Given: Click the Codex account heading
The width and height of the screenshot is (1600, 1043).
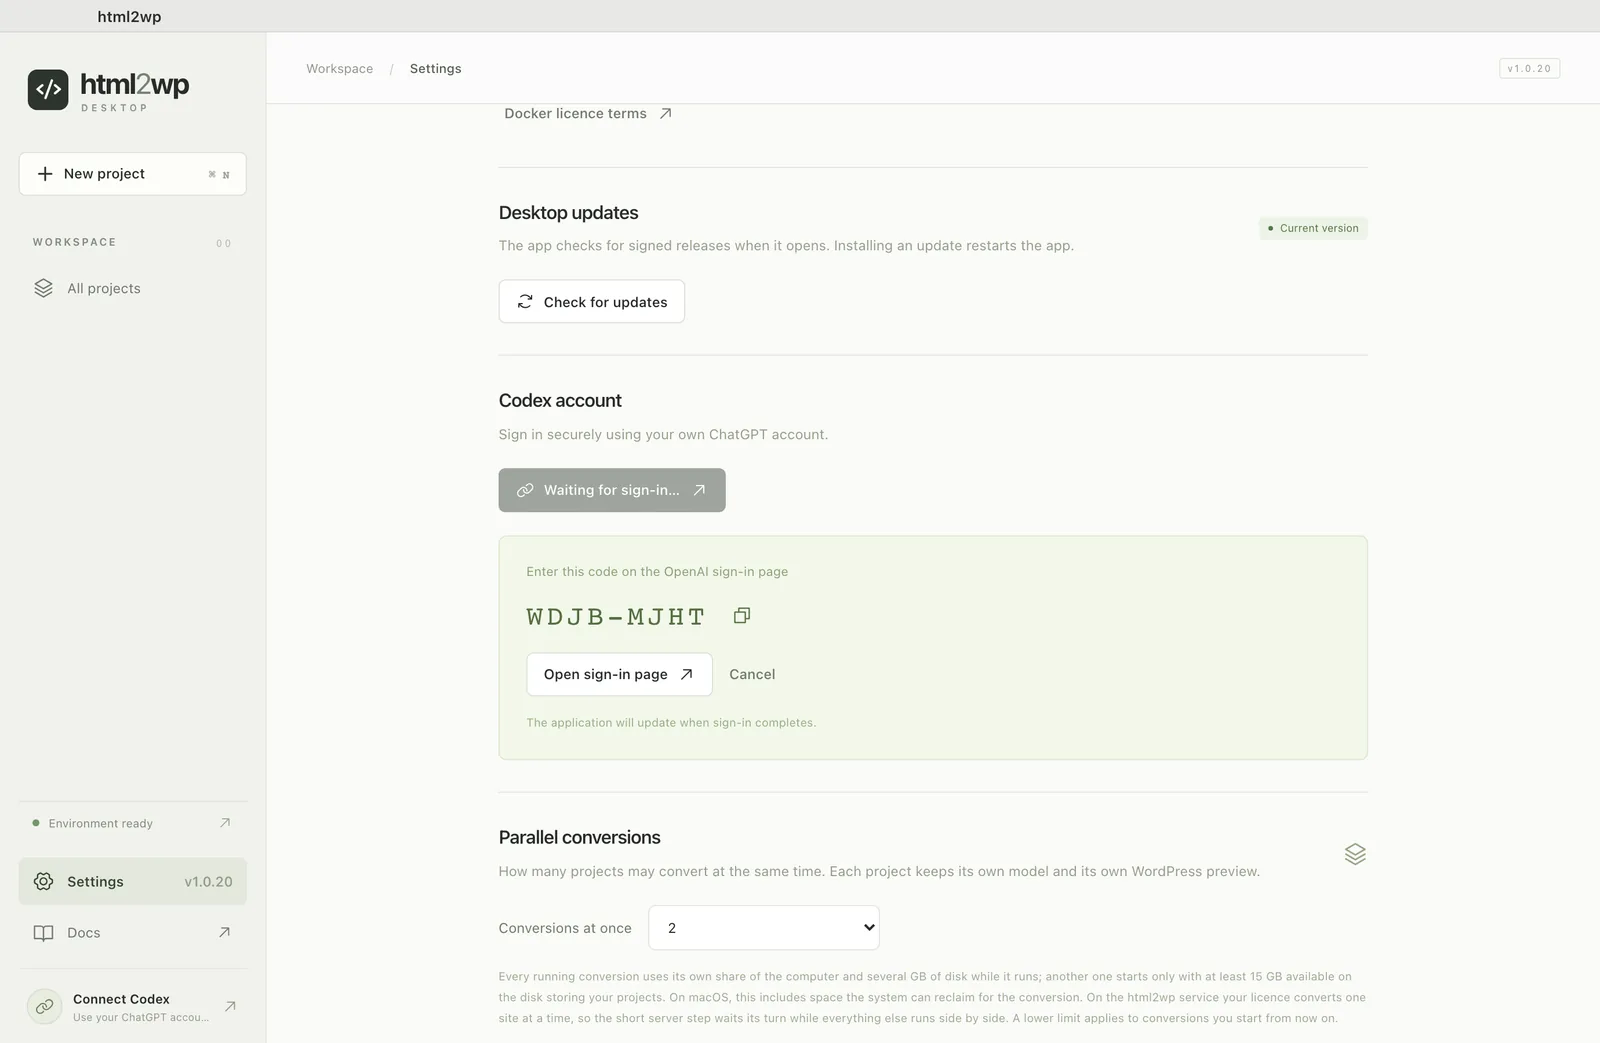Looking at the screenshot, I should tap(560, 400).
